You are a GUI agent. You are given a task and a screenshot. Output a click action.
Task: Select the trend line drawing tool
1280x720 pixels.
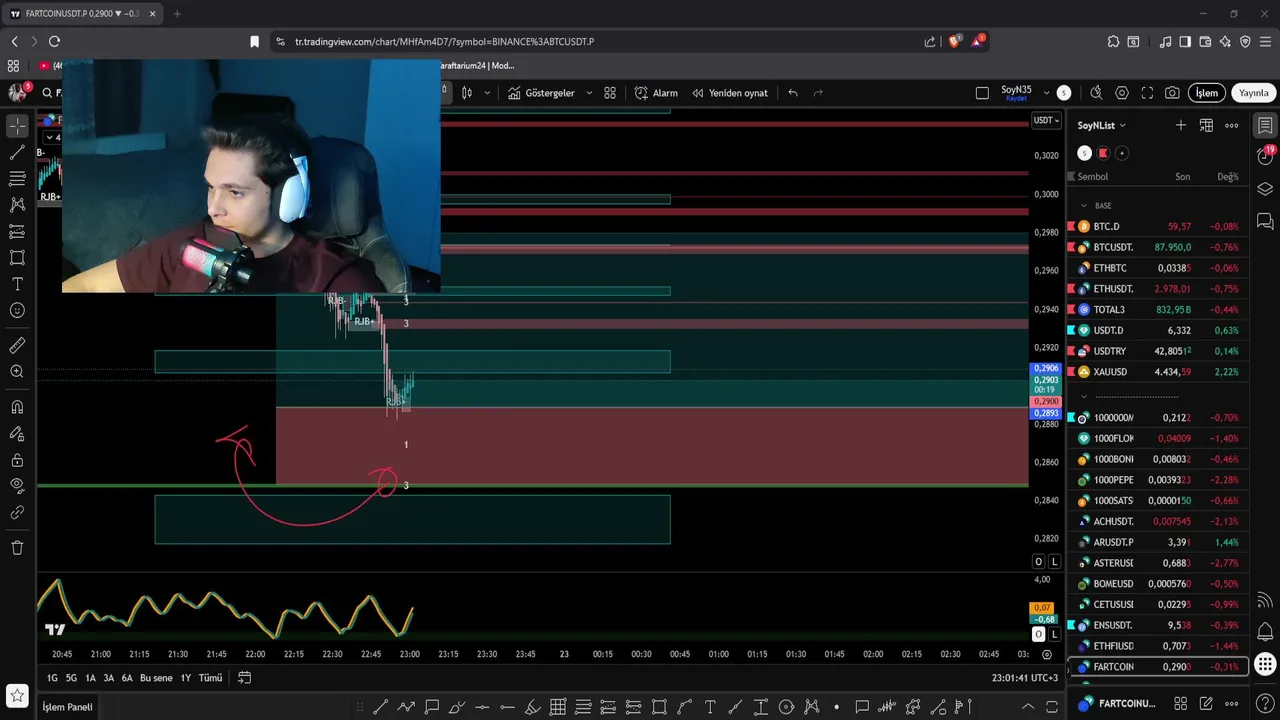[17, 152]
